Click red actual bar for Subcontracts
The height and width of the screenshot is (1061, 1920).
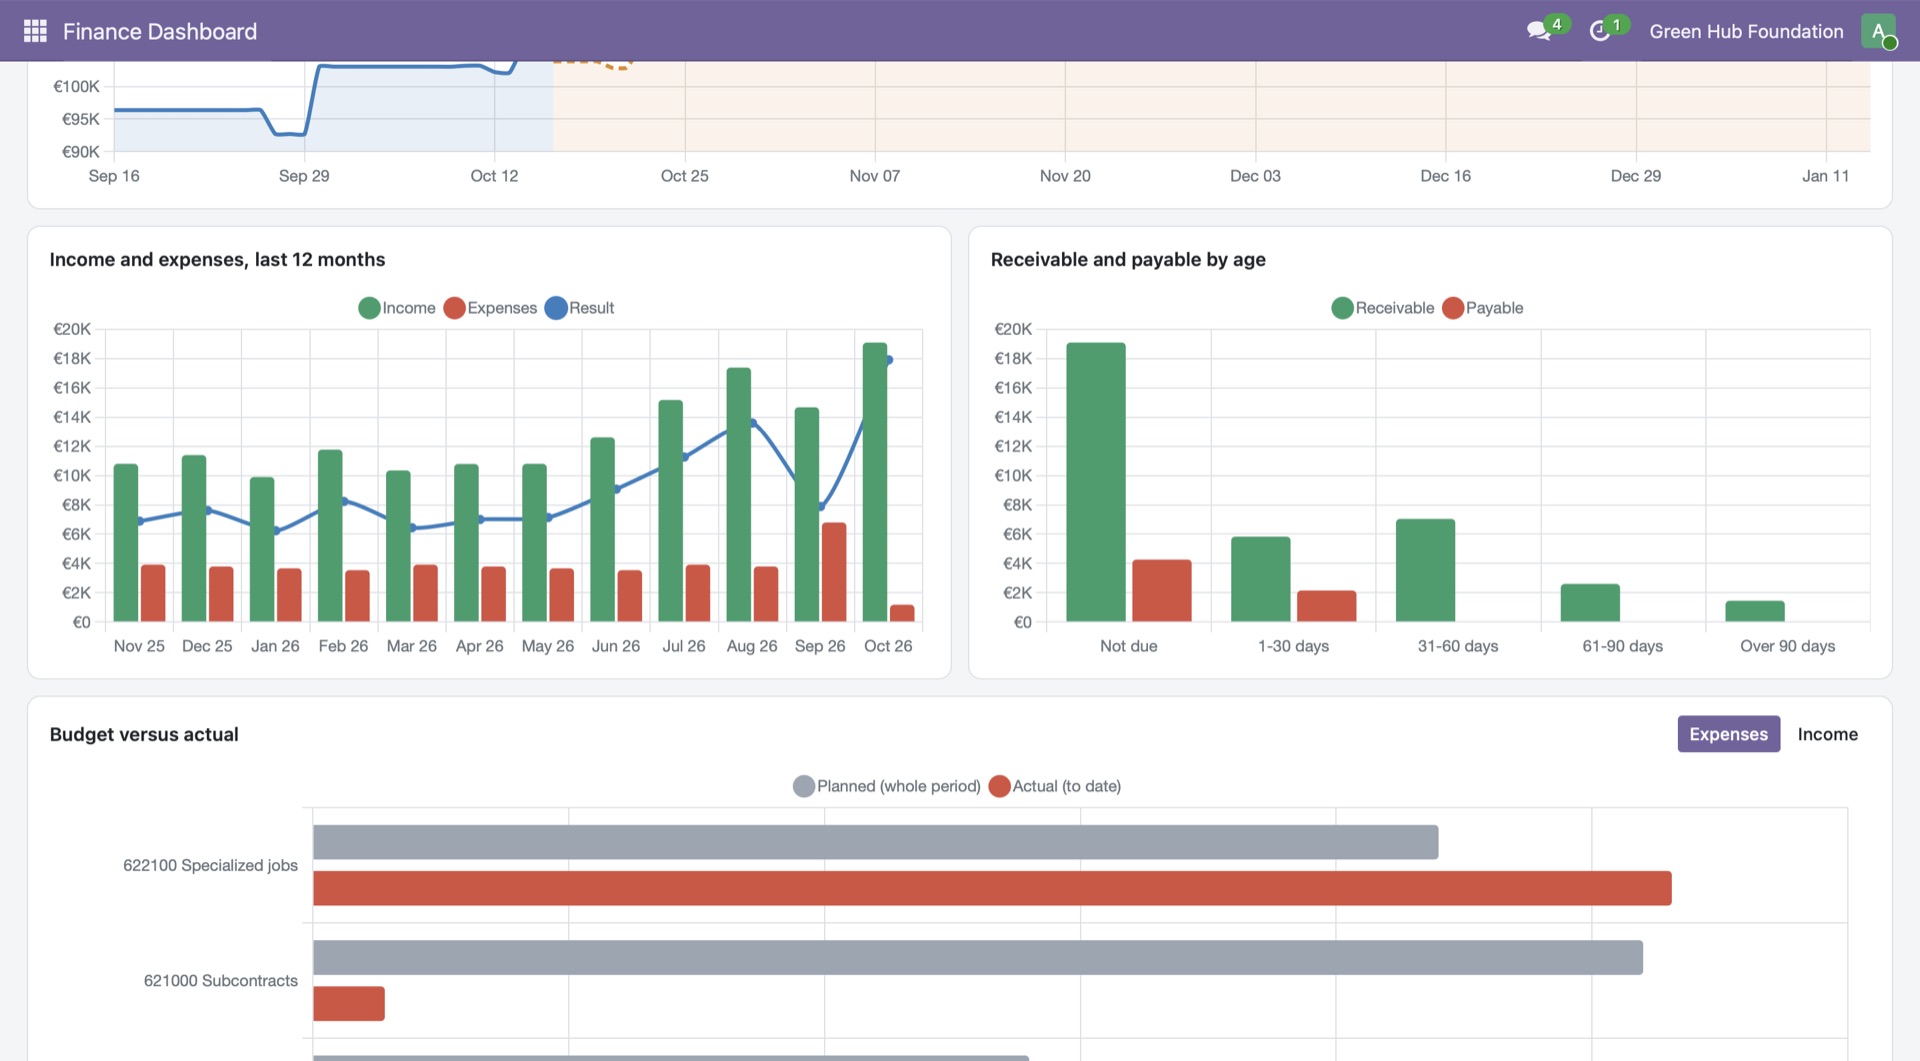349,1003
